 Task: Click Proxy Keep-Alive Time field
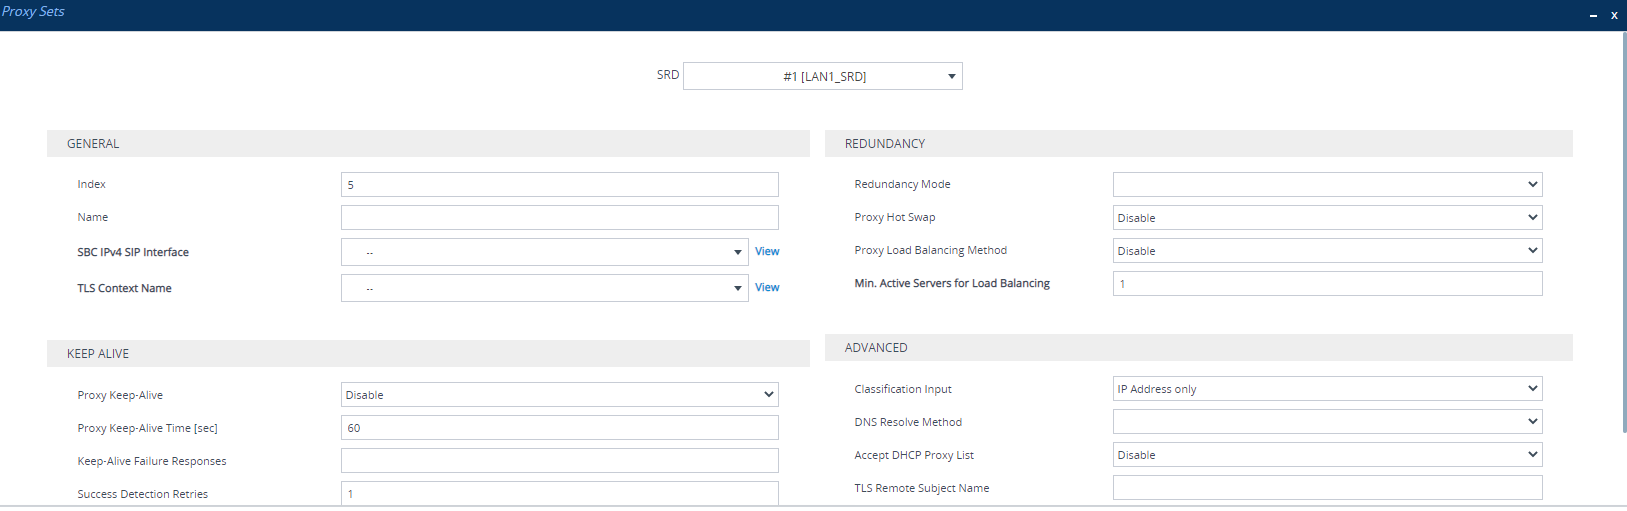(559, 428)
